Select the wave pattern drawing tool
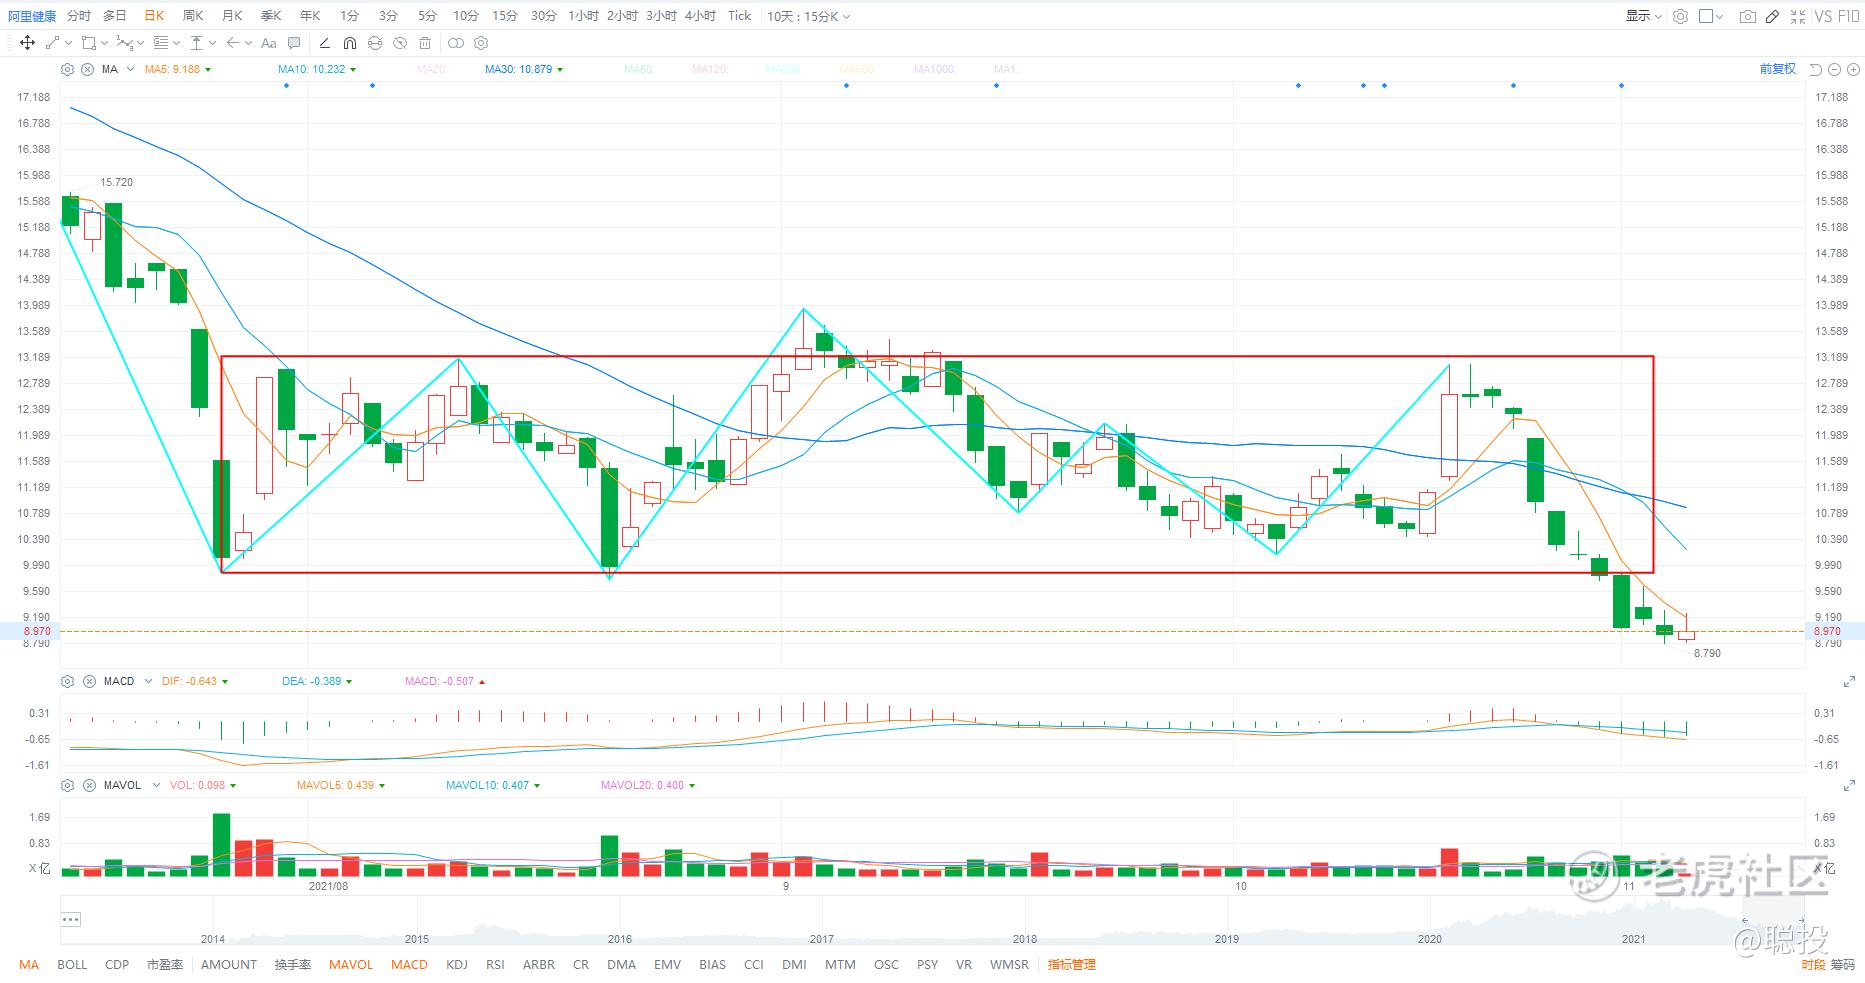 [x=124, y=43]
